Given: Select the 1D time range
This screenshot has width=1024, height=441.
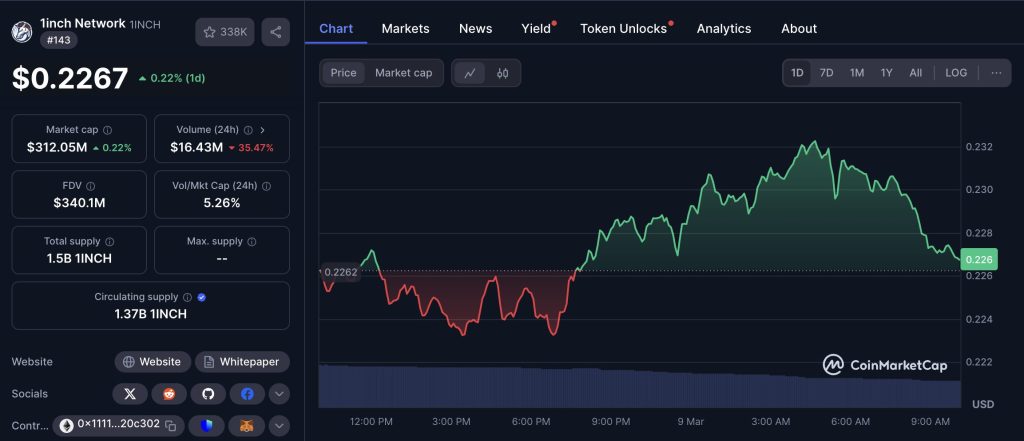Looking at the screenshot, I should tap(797, 73).
